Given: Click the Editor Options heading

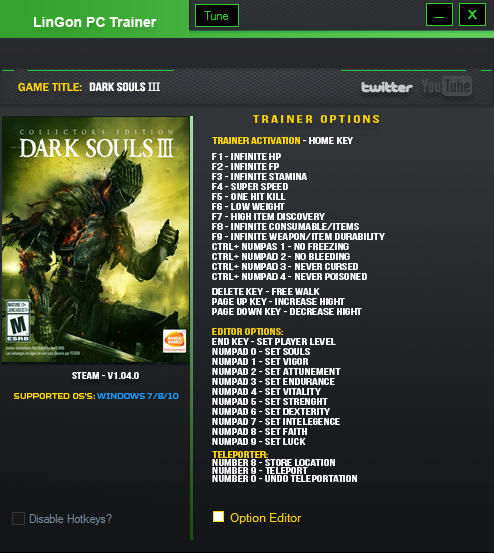Looking at the screenshot, I should pyautogui.click(x=247, y=332).
